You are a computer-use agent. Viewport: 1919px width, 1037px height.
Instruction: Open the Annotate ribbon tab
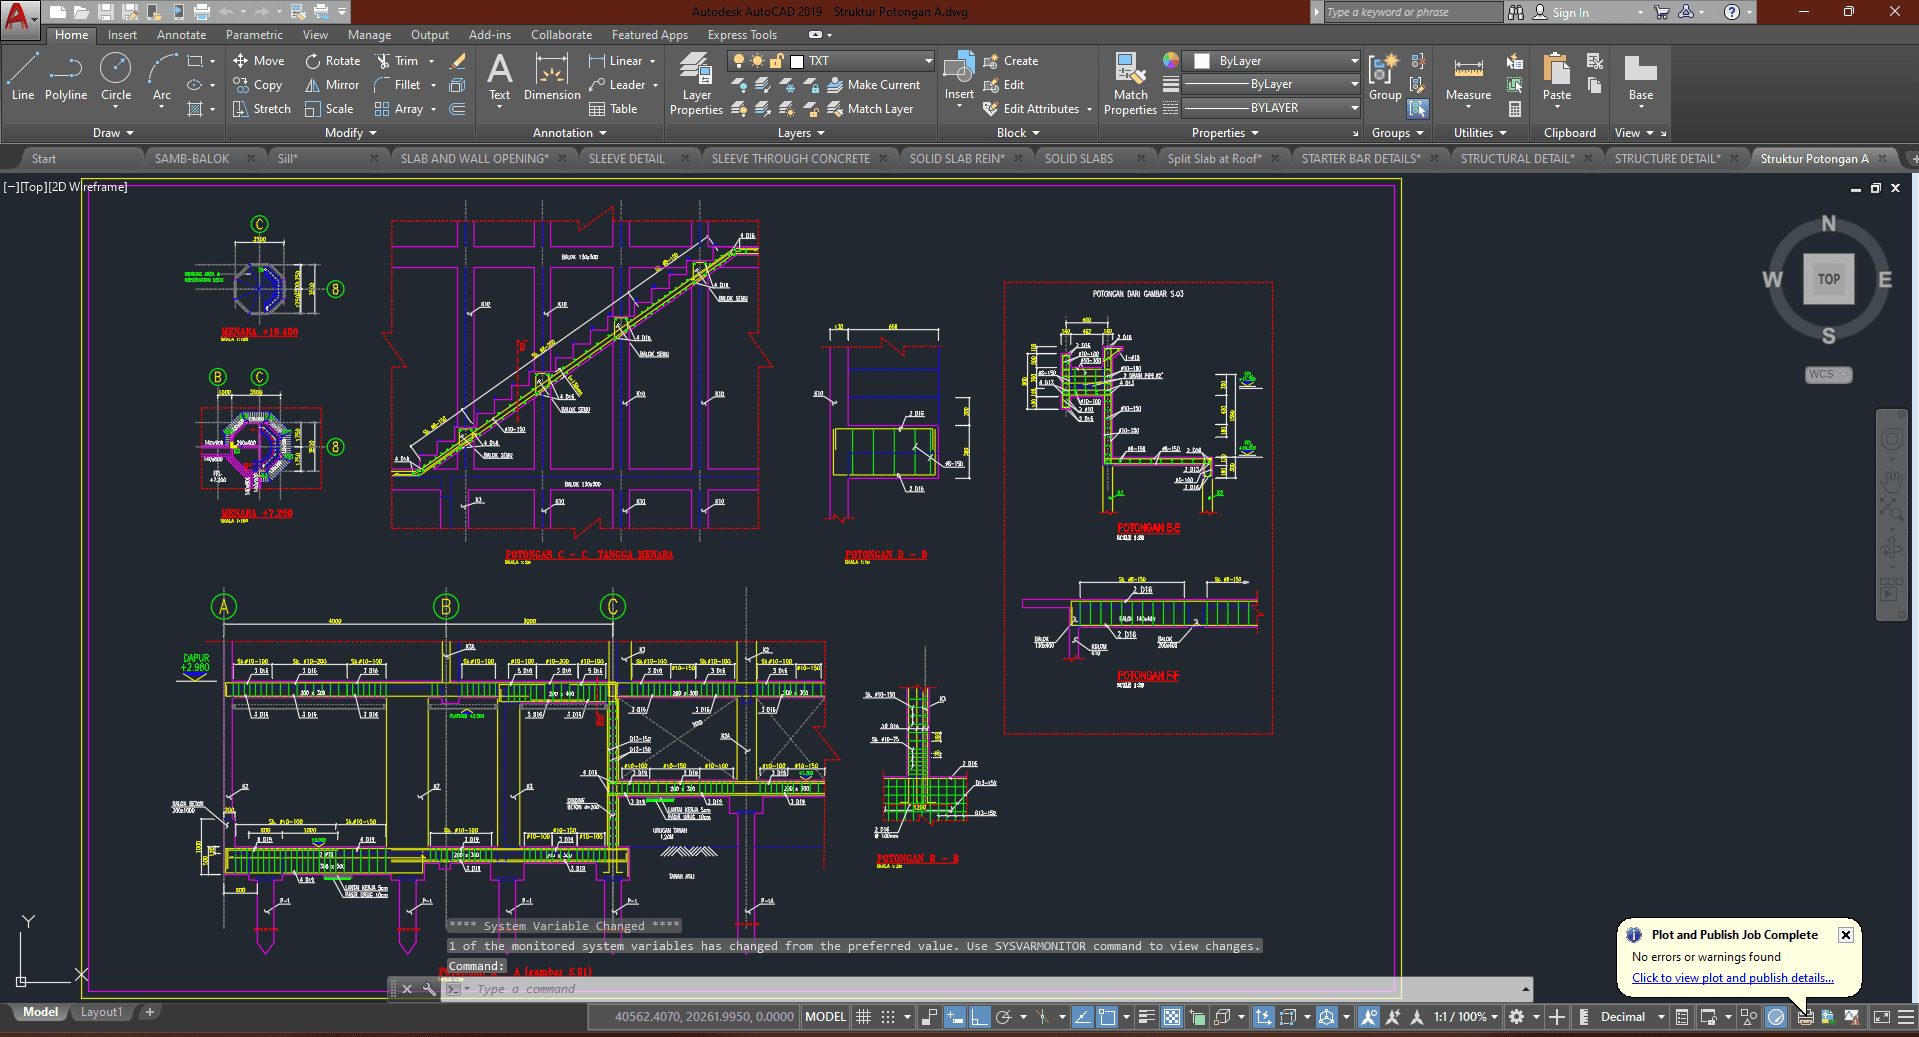click(181, 35)
